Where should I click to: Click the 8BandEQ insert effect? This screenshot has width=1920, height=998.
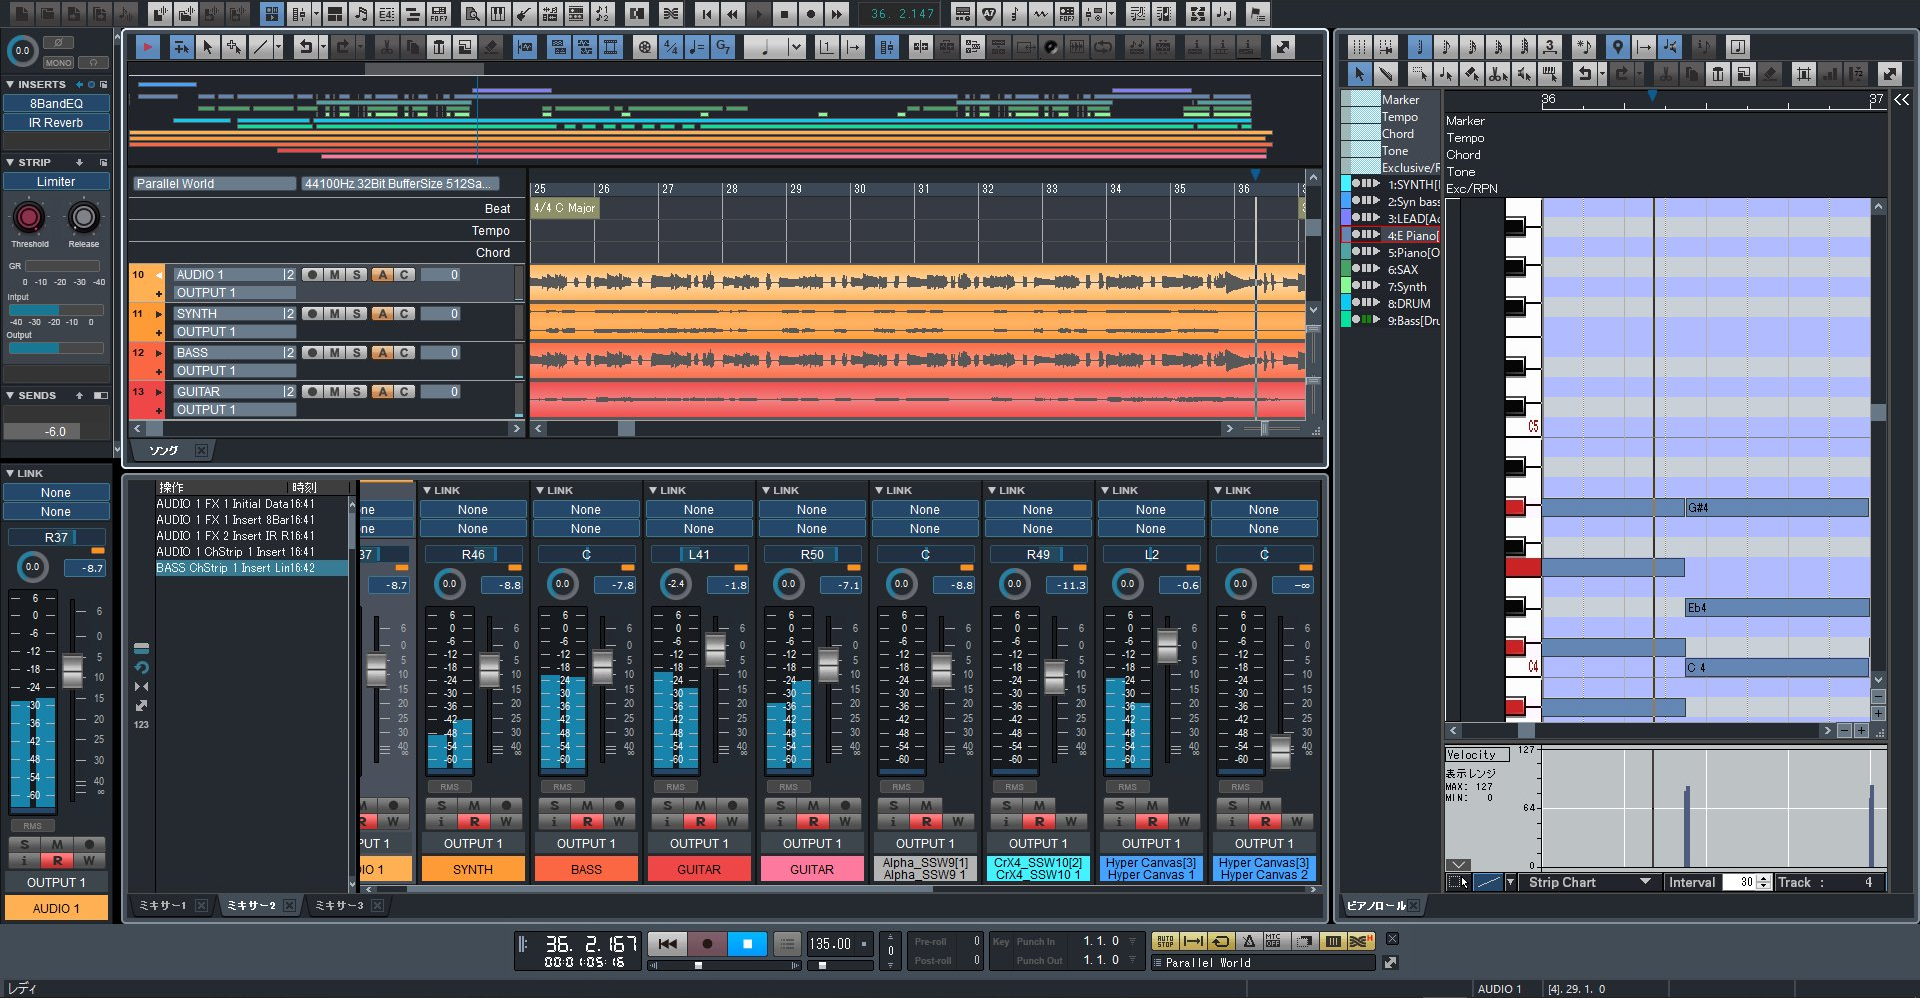56,104
